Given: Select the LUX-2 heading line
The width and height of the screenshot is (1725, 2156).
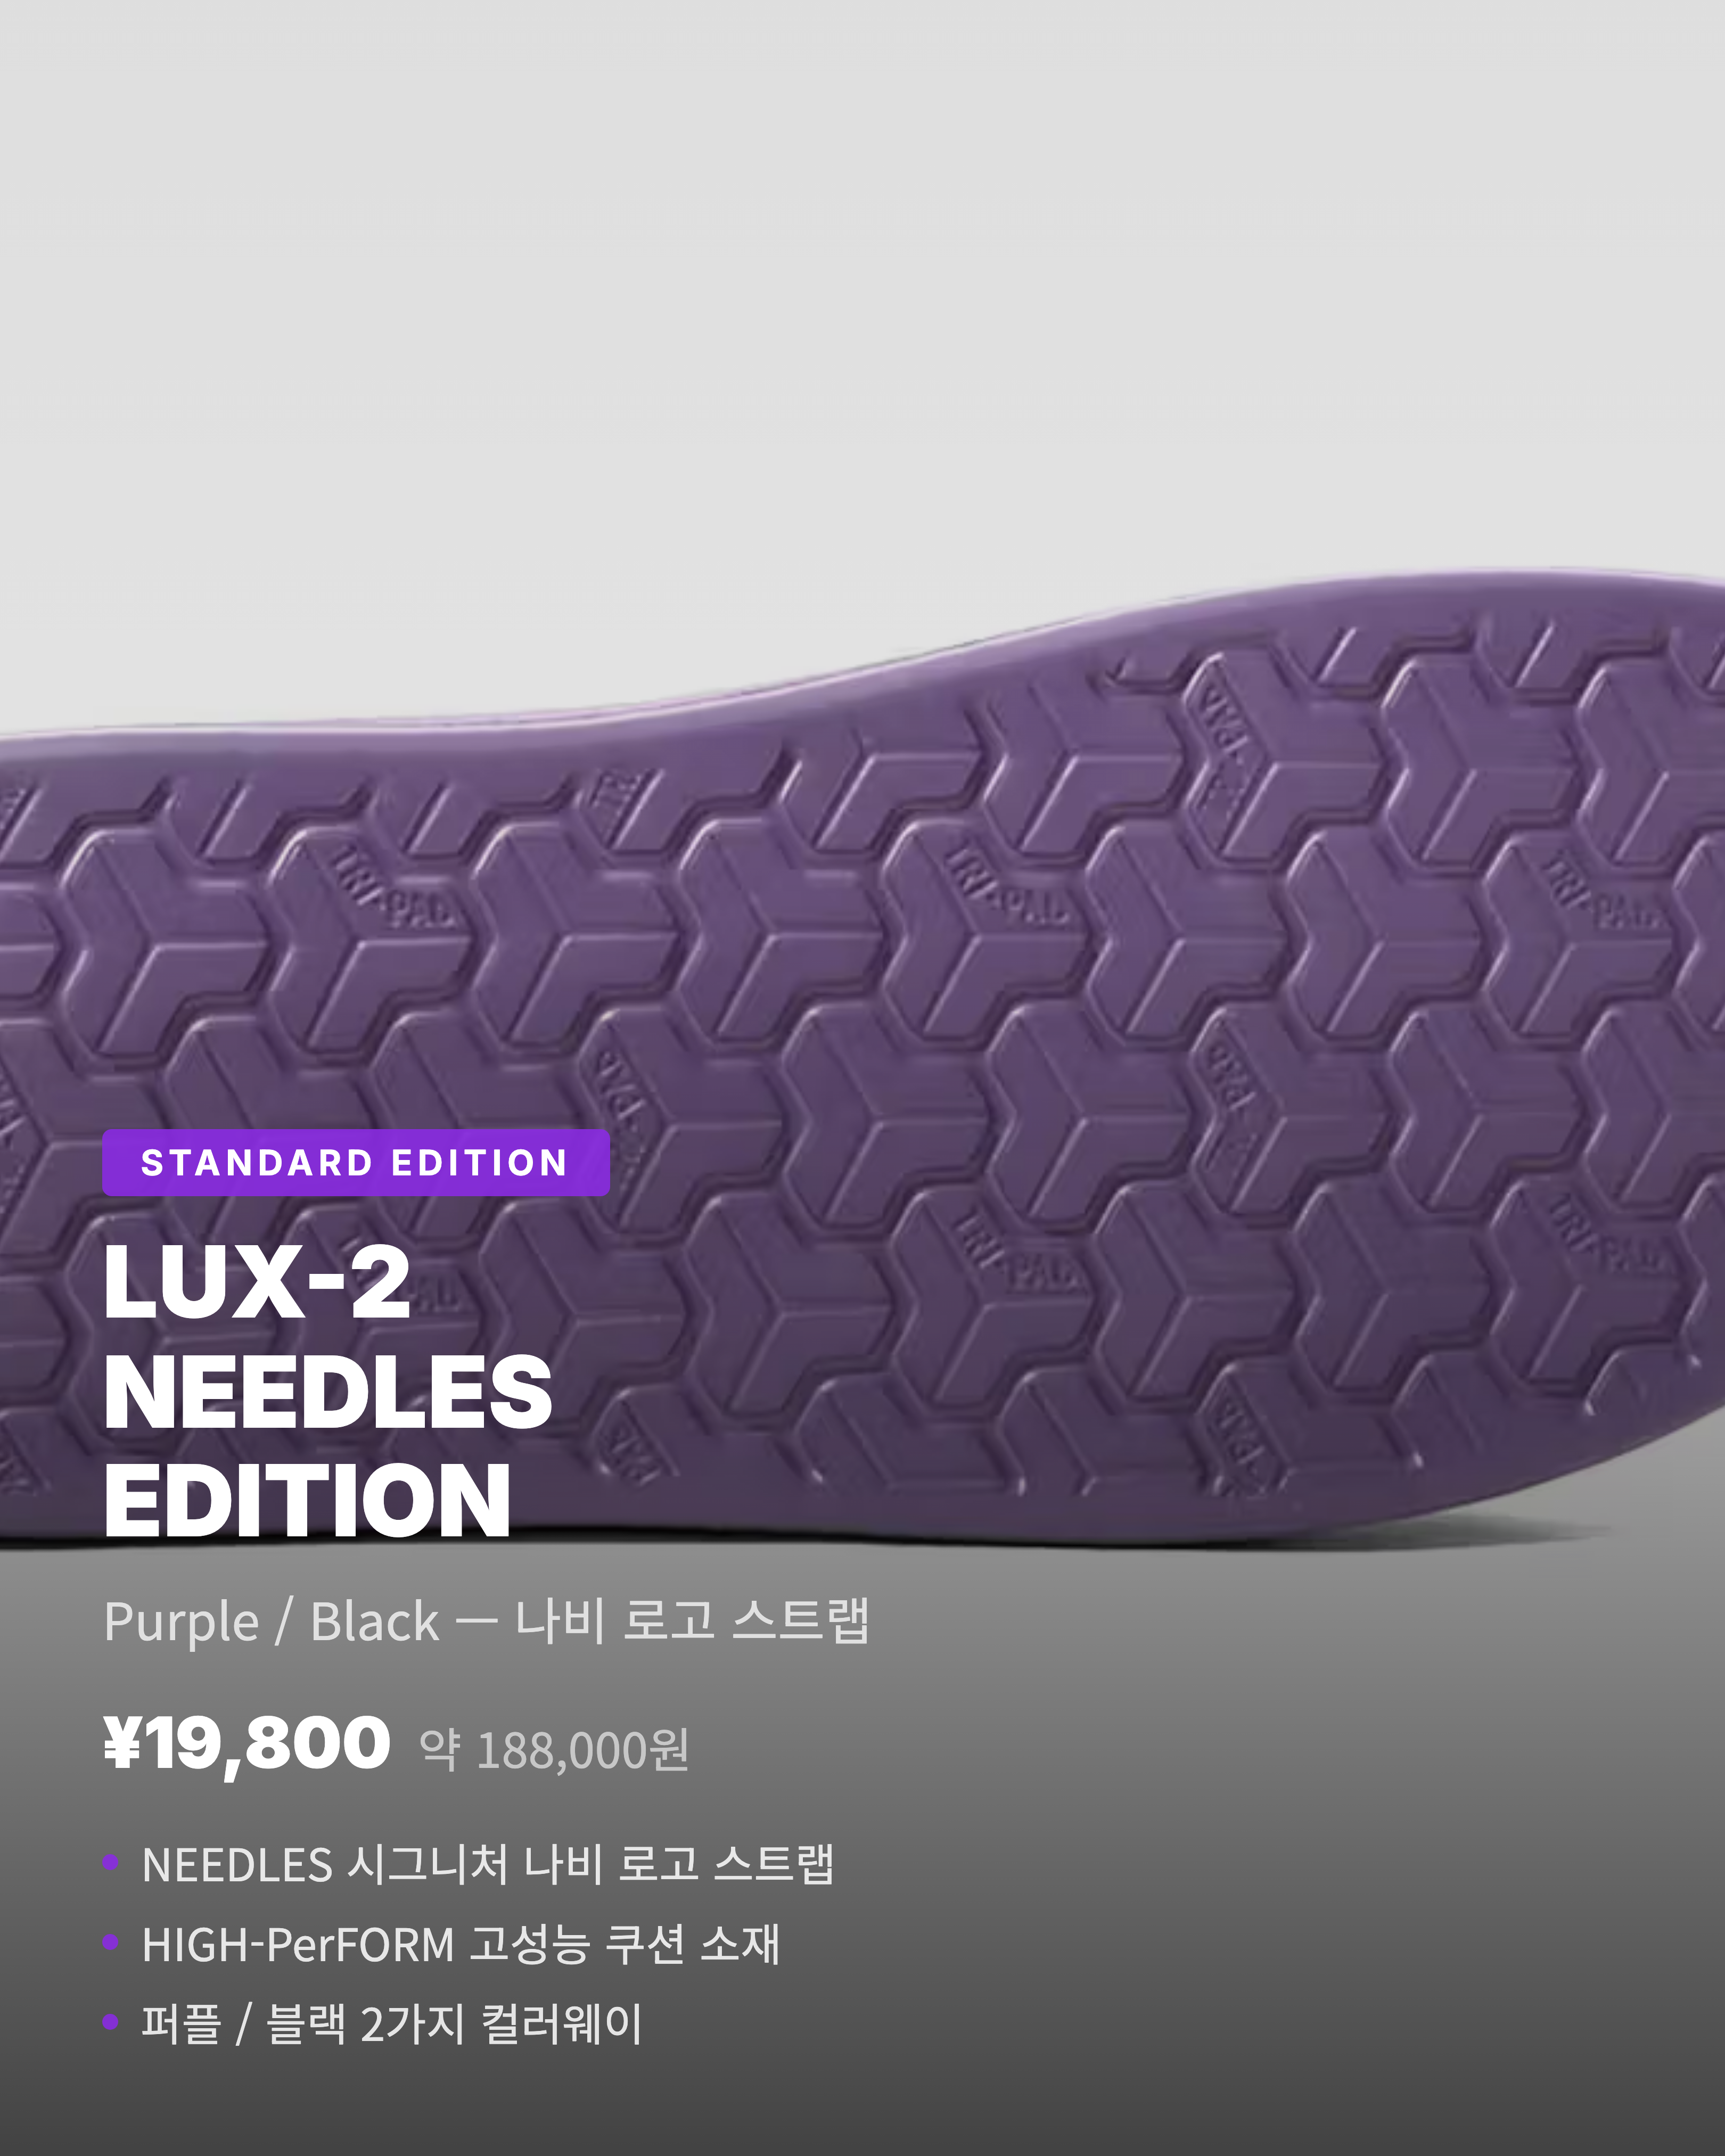Looking at the screenshot, I should 257,1283.
